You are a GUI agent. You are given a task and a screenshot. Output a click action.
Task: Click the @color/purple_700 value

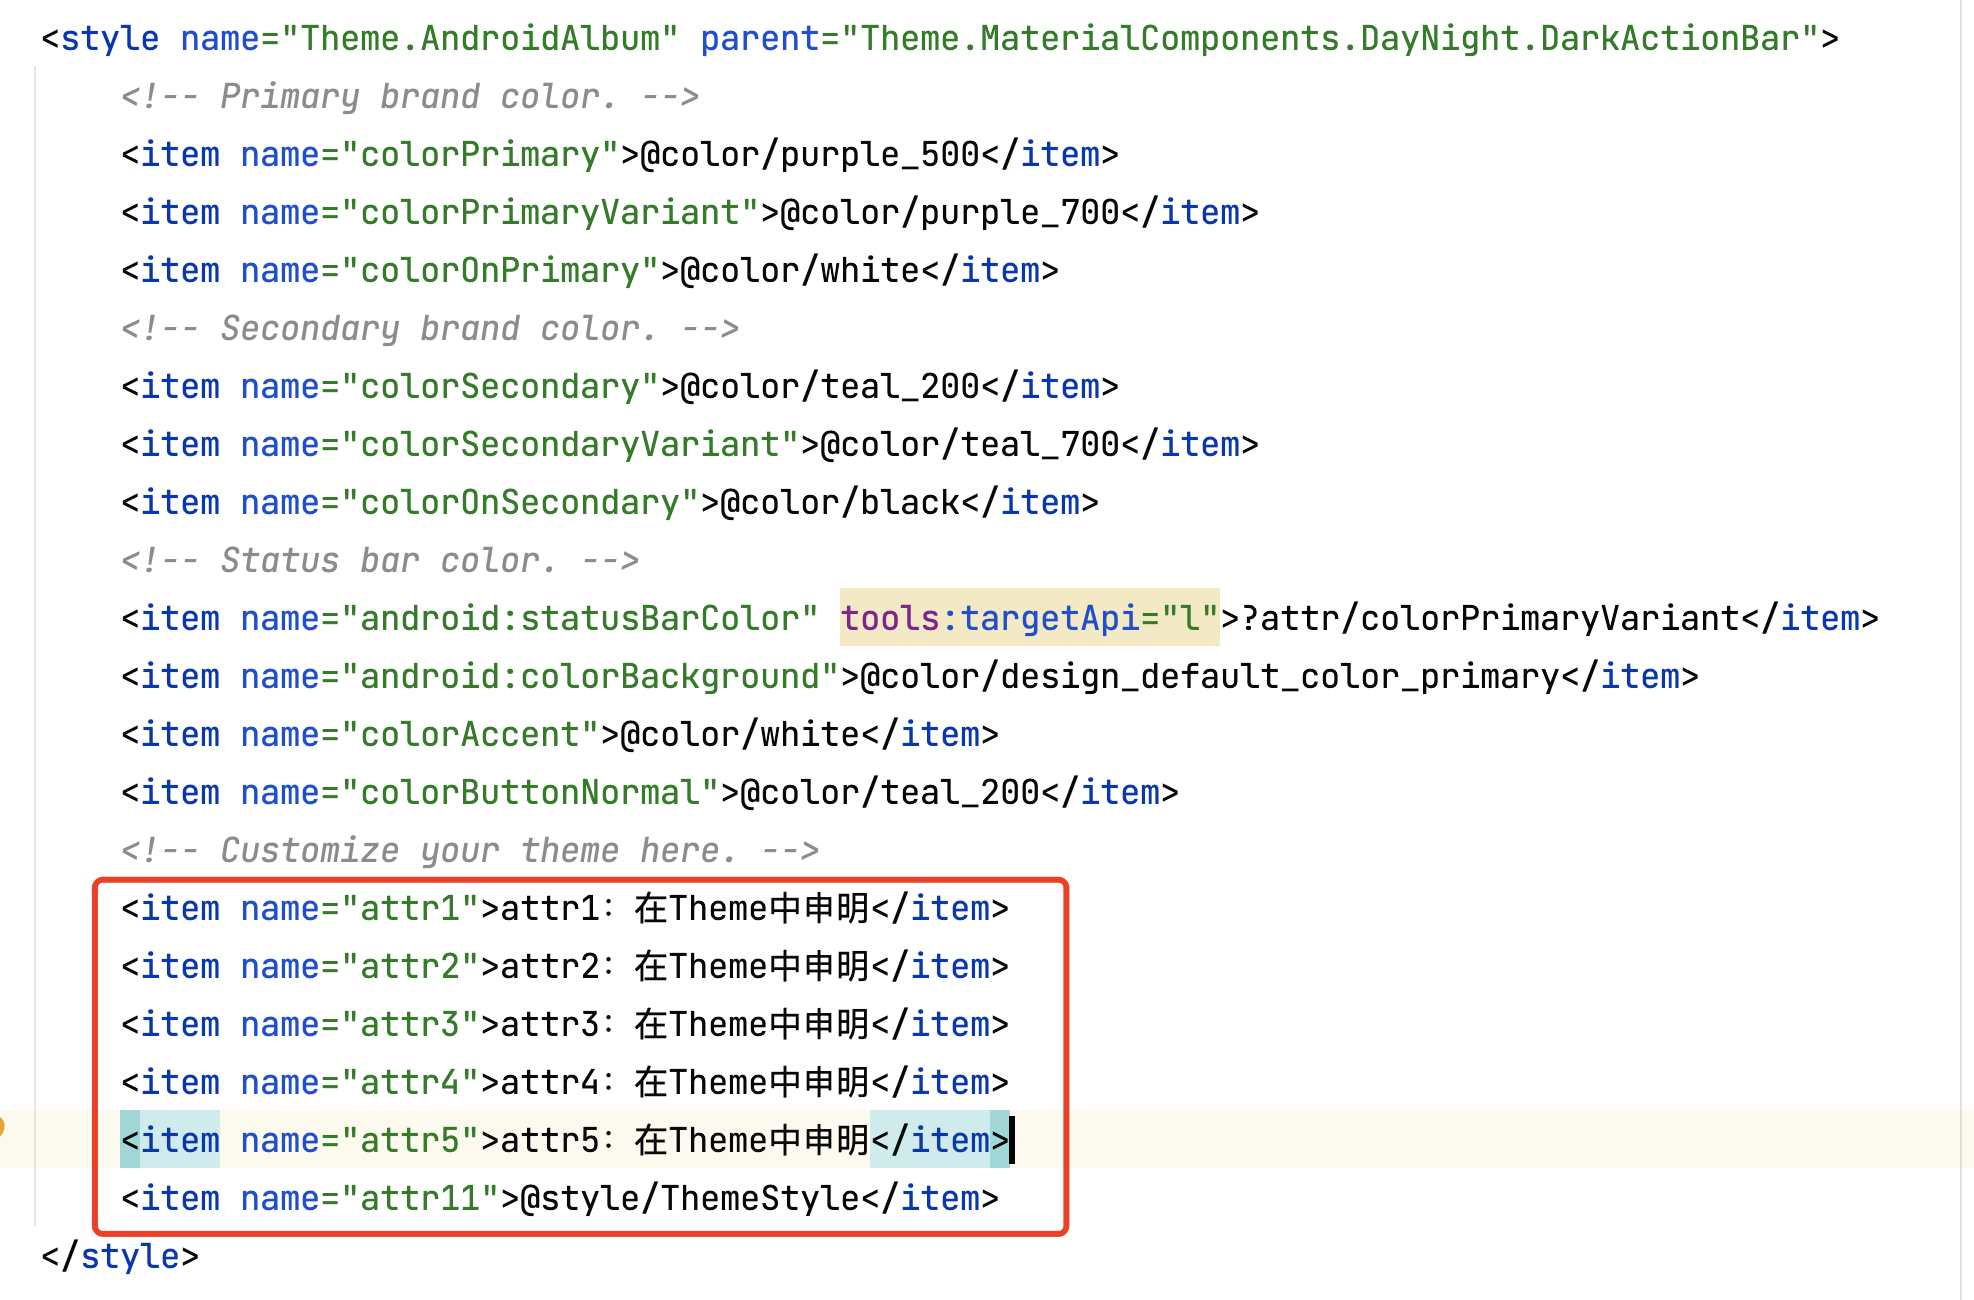(950, 213)
